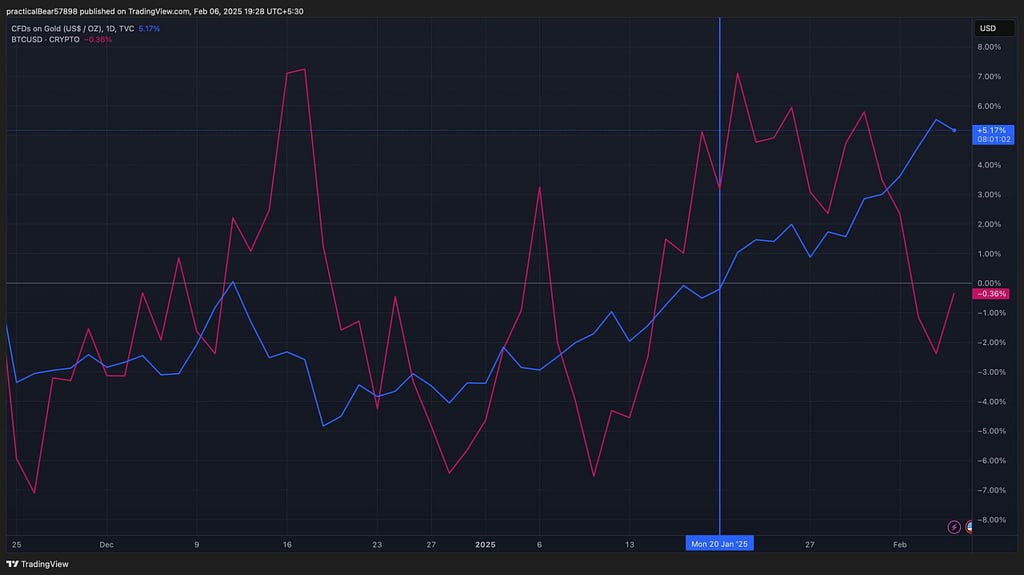
Task: Click the 0.00% scale label
Action: point(989,284)
